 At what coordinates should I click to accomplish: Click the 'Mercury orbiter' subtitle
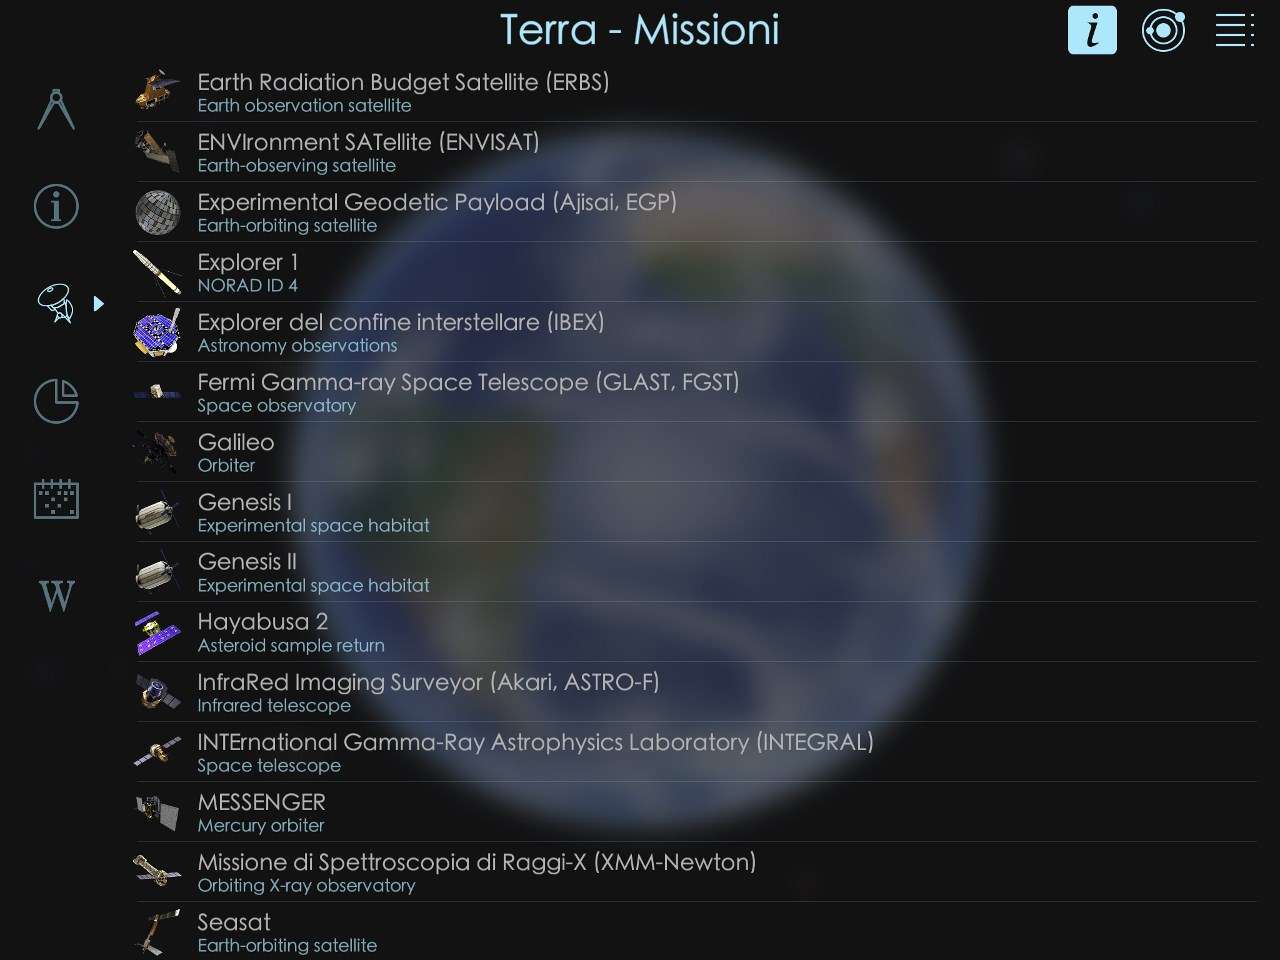[x=261, y=825]
